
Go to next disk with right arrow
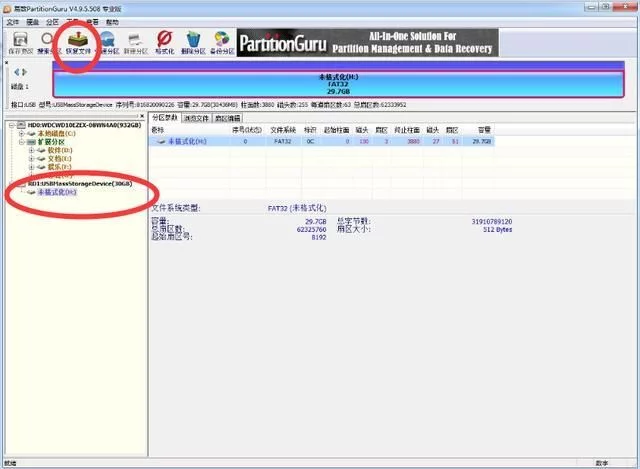pyautogui.click(x=24, y=72)
